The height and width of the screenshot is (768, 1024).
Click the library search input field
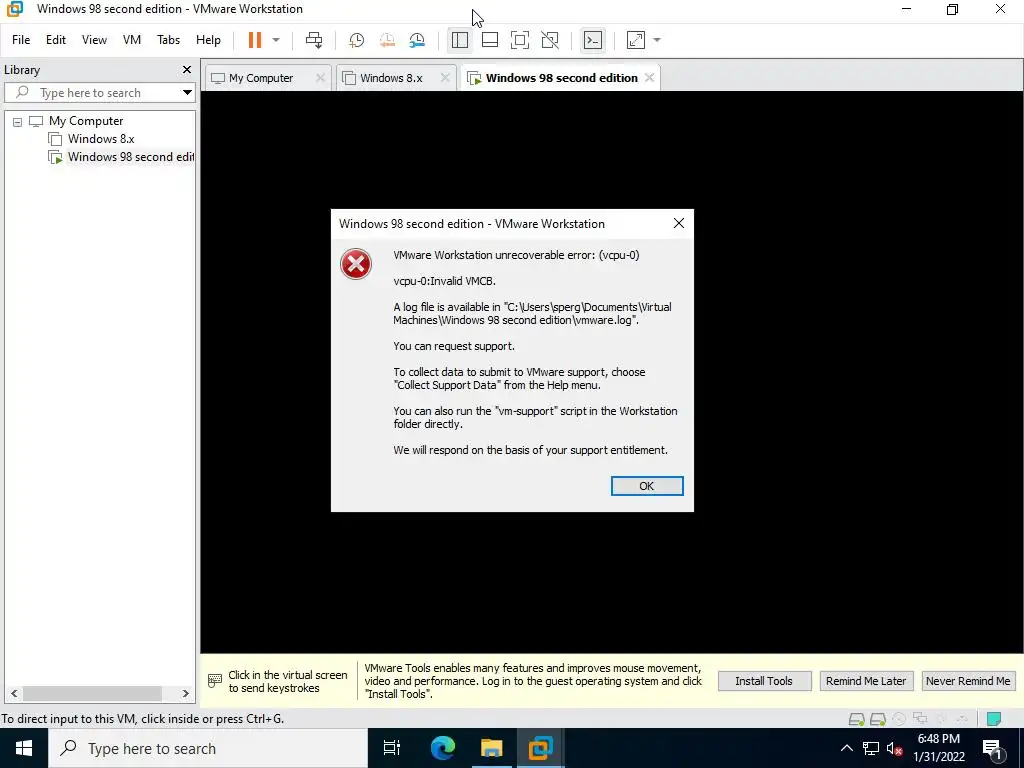click(x=98, y=93)
